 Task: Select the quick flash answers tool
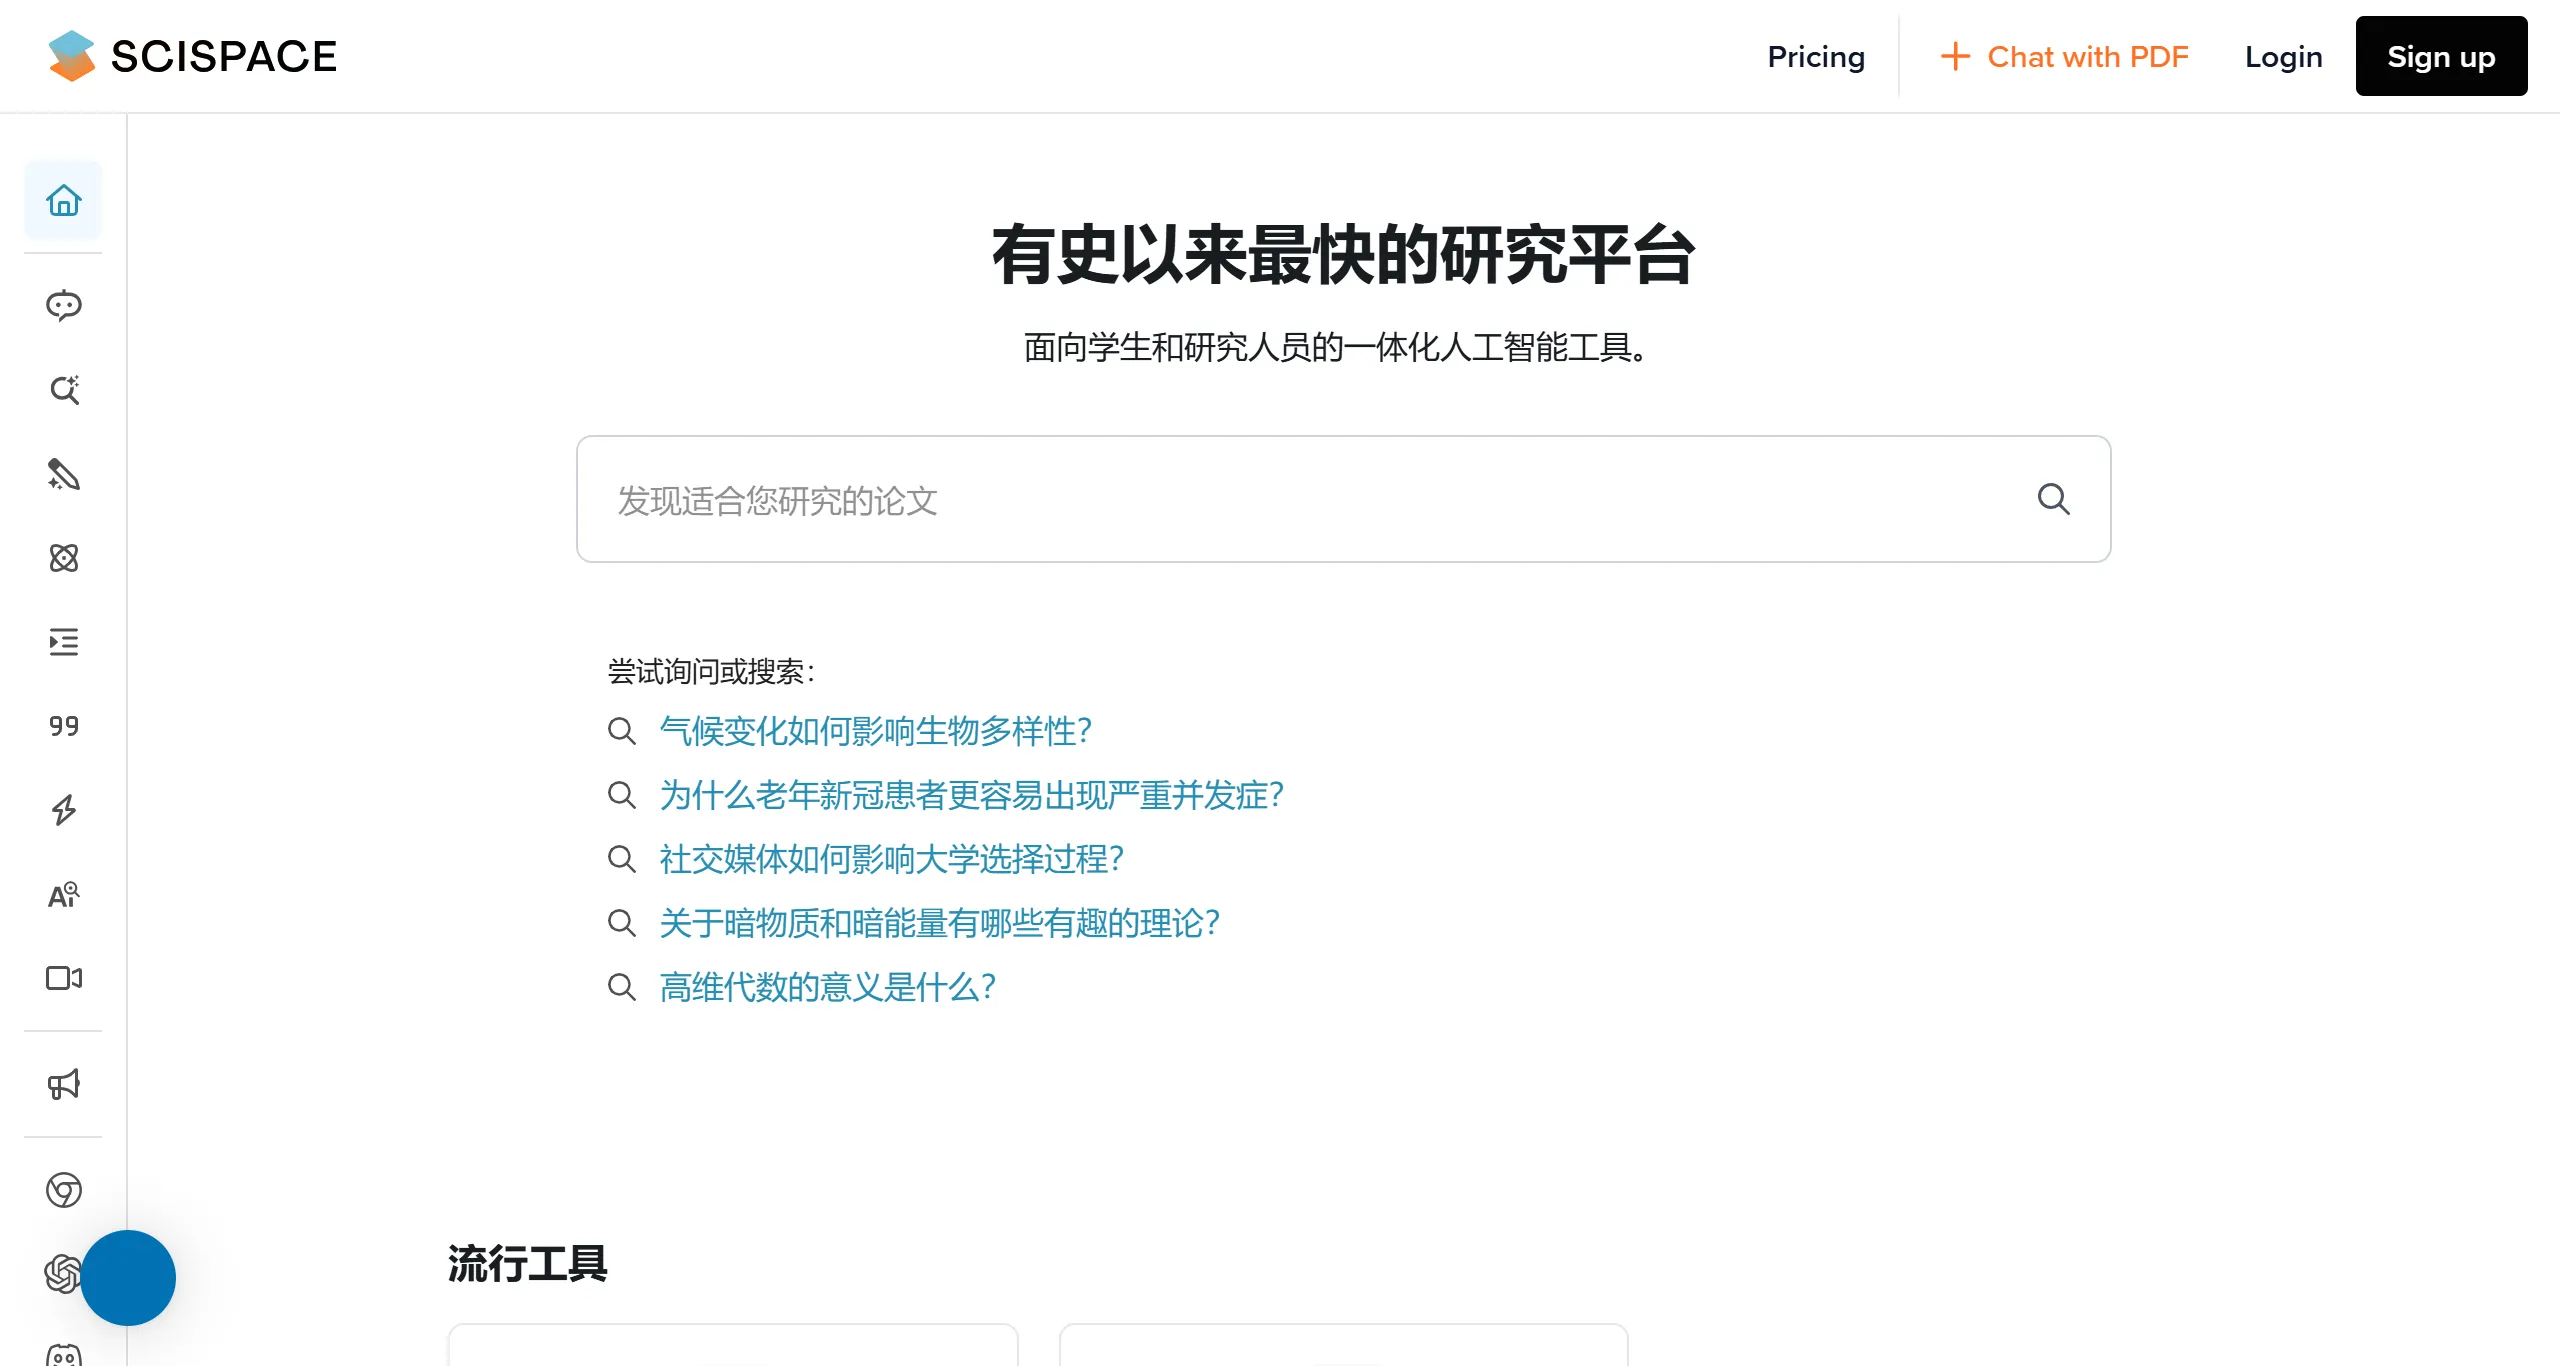click(x=63, y=810)
